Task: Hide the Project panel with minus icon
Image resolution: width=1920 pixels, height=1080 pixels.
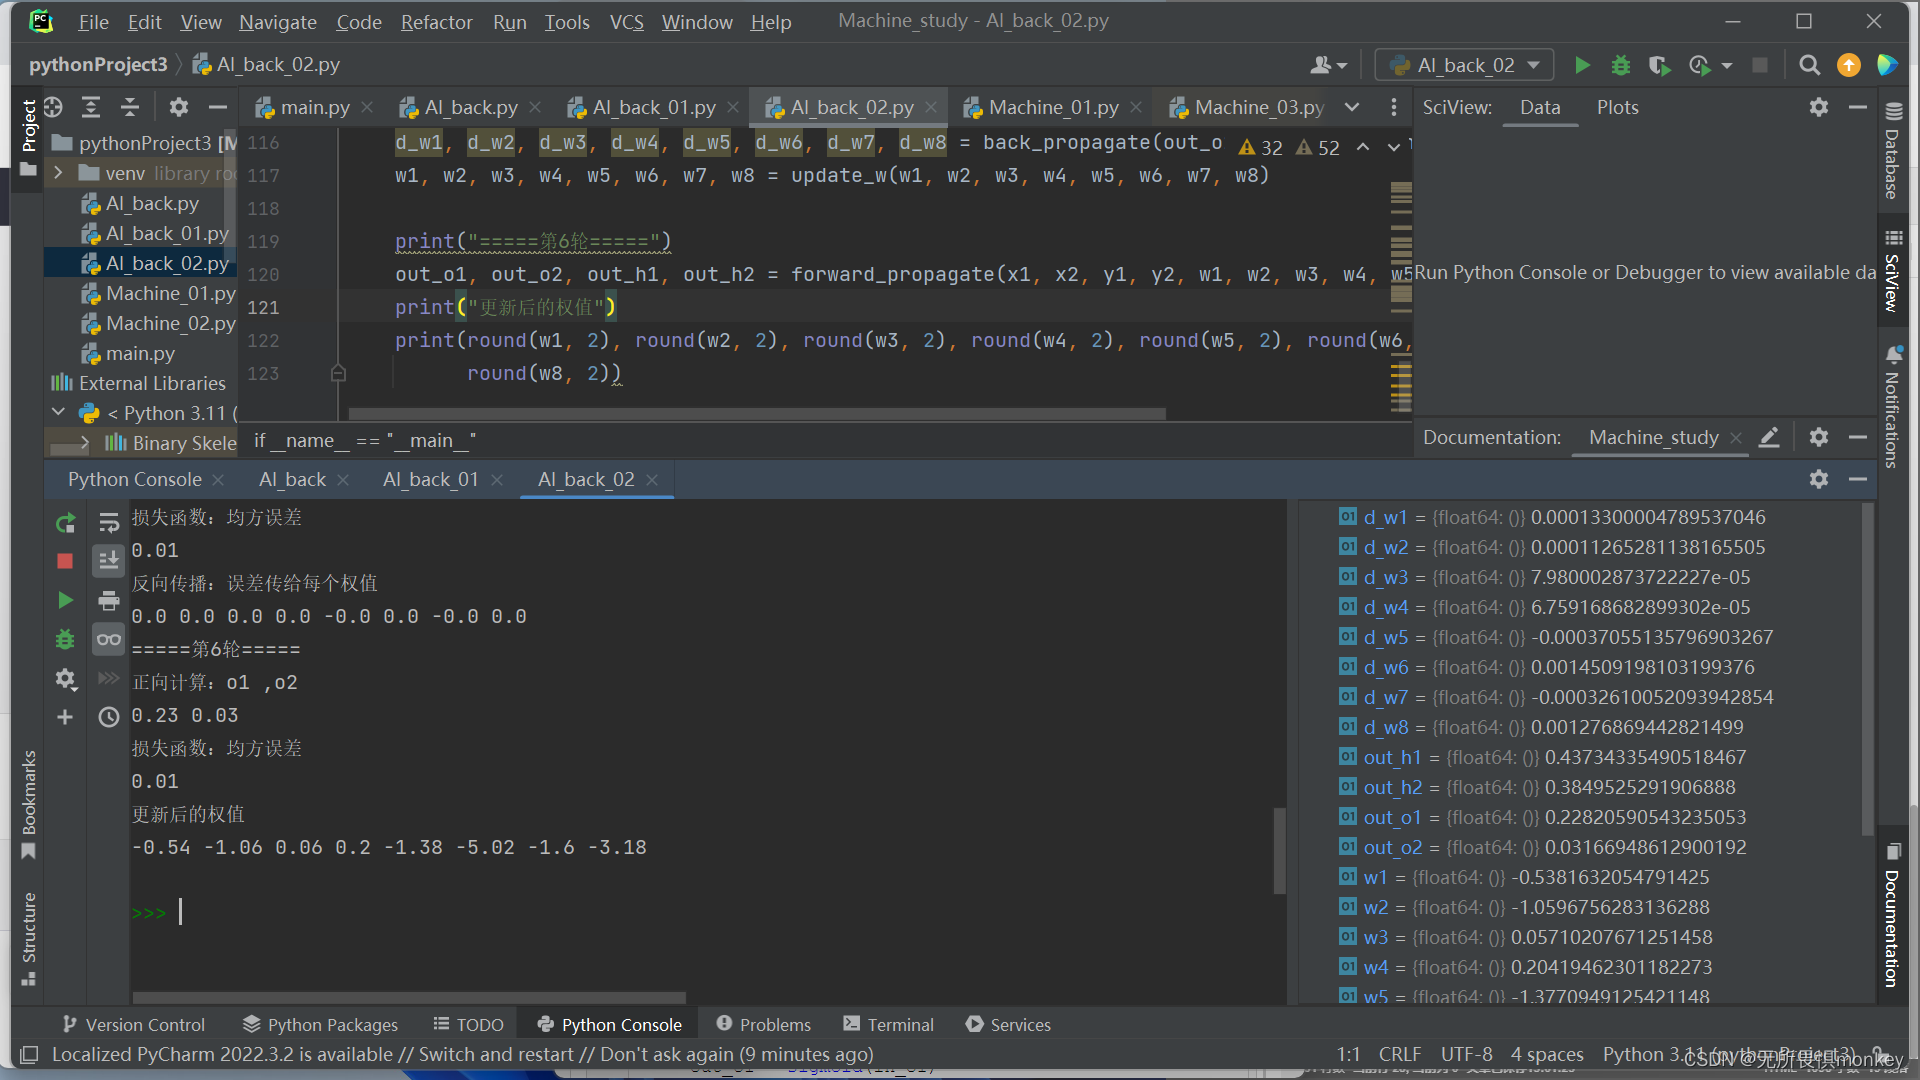Action: (x=217, y=107)
